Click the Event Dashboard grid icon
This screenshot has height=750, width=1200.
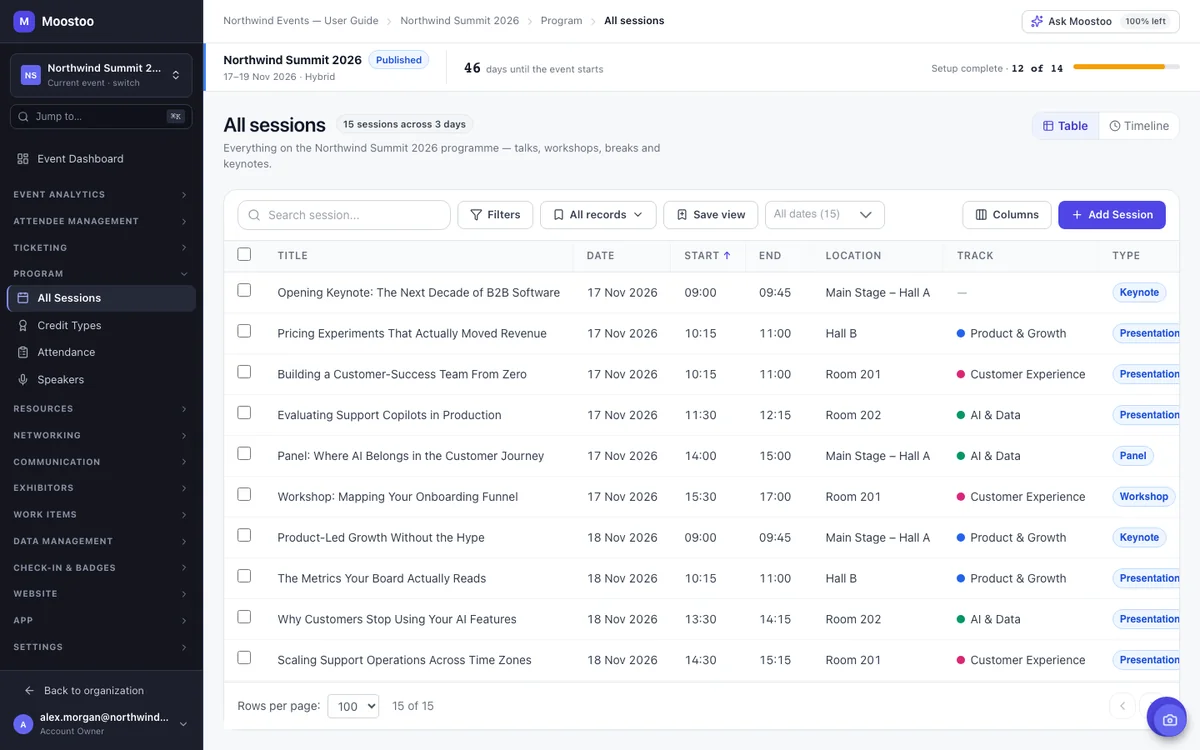[23, 159]
